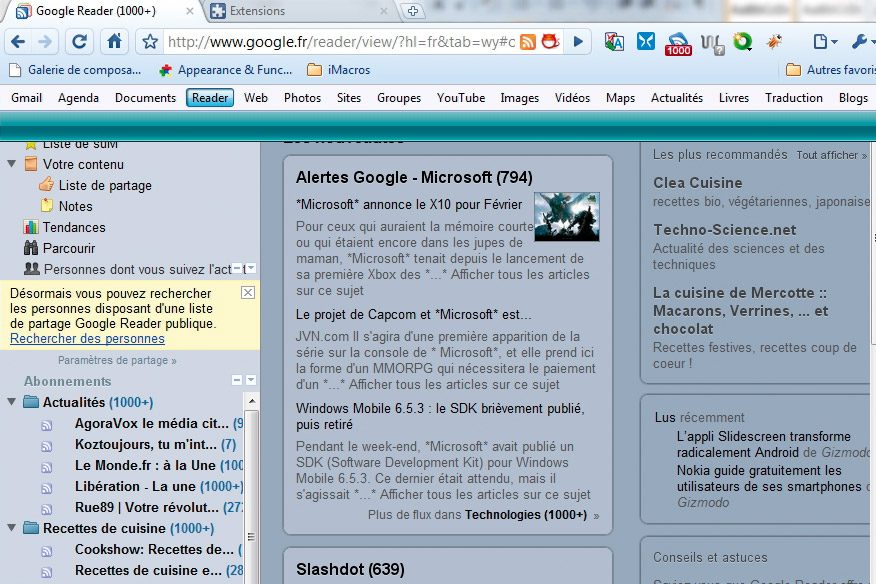876x584 pixels.
Task: Click the subscriptions list scroll-up arrow
Action: pyautogui.click(x=252, y=401)
